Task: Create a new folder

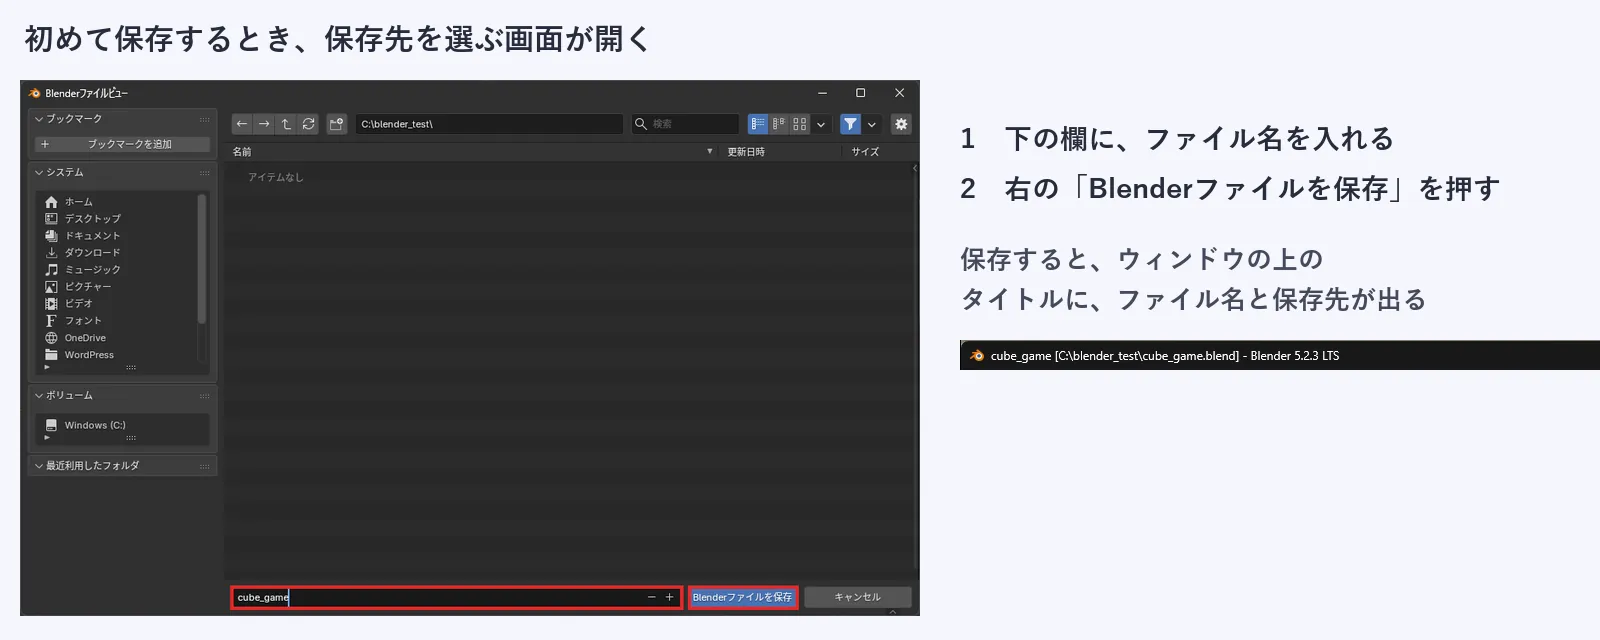Action: [x=337, y=124]
